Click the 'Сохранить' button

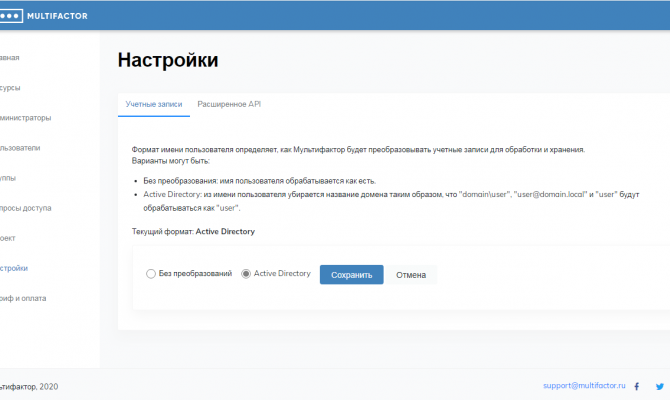point(351,275)
